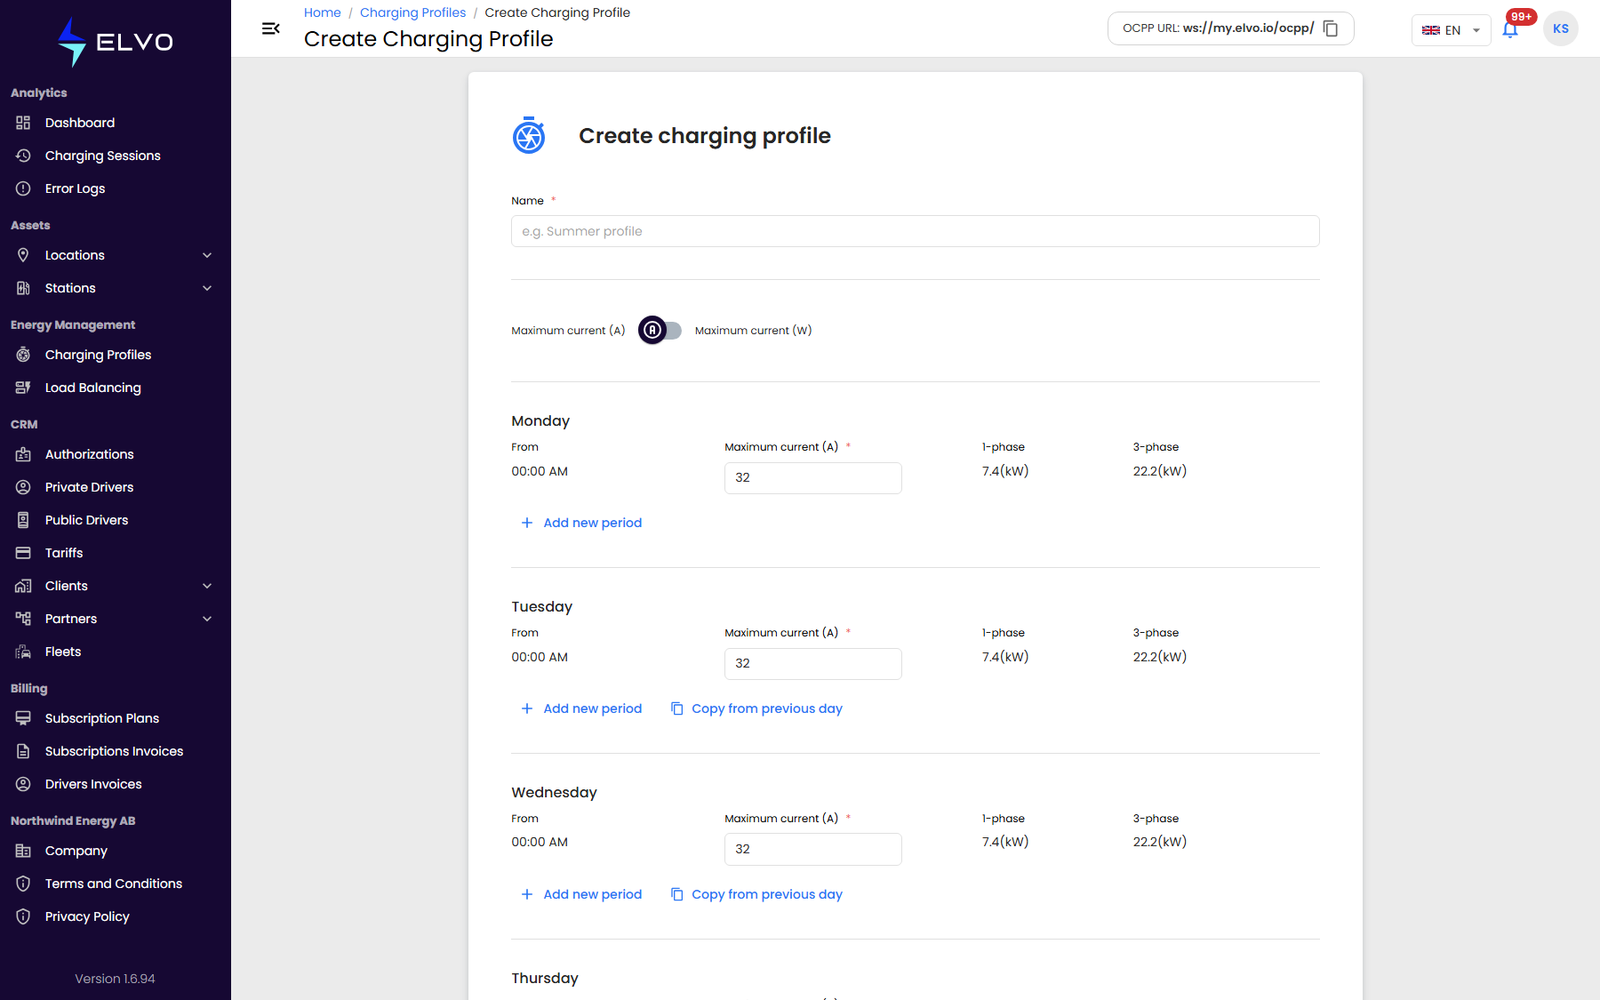Click Wednesday's 00:00 AM from time
This screenshot has width=1600, height=1000.
click(540, 842)
